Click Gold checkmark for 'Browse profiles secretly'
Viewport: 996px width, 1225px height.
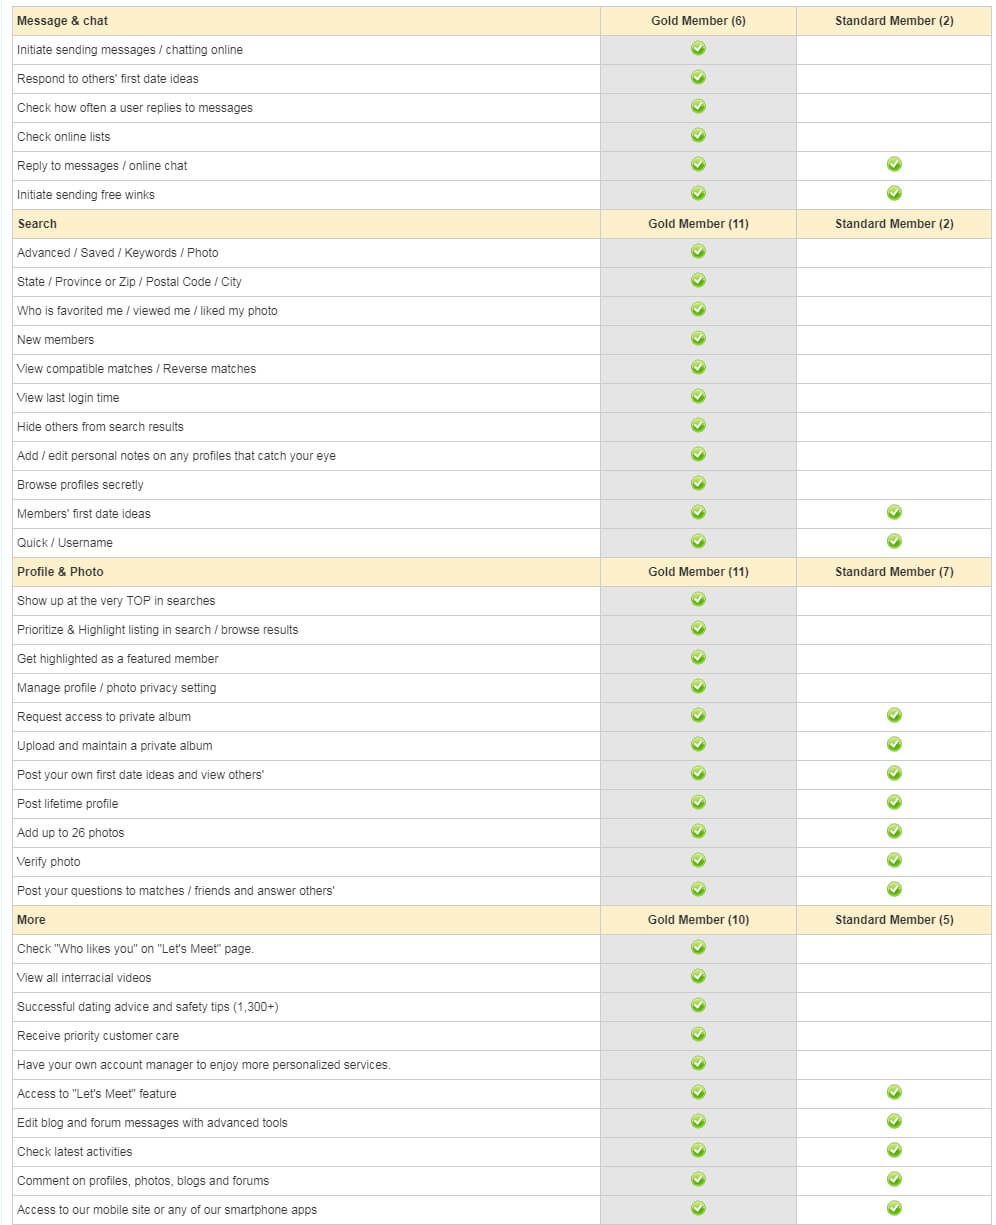[698, 483]
